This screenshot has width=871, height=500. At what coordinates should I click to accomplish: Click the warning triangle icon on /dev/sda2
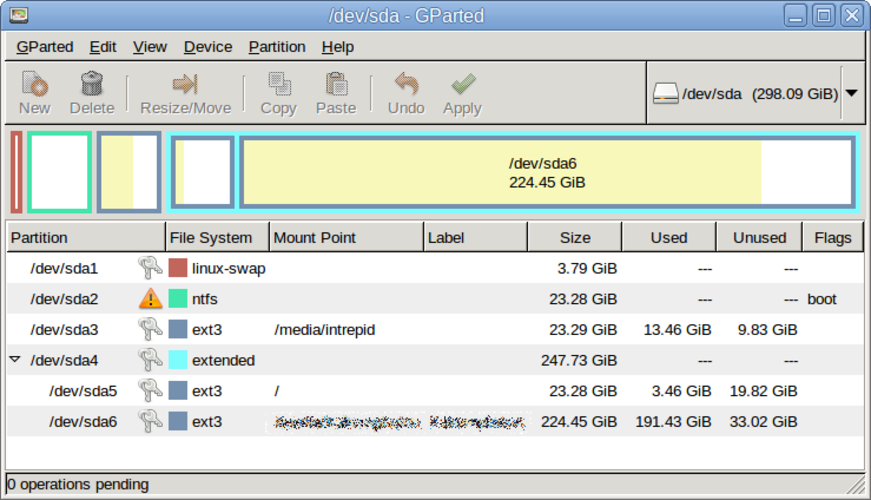click(x=150, y=299)
